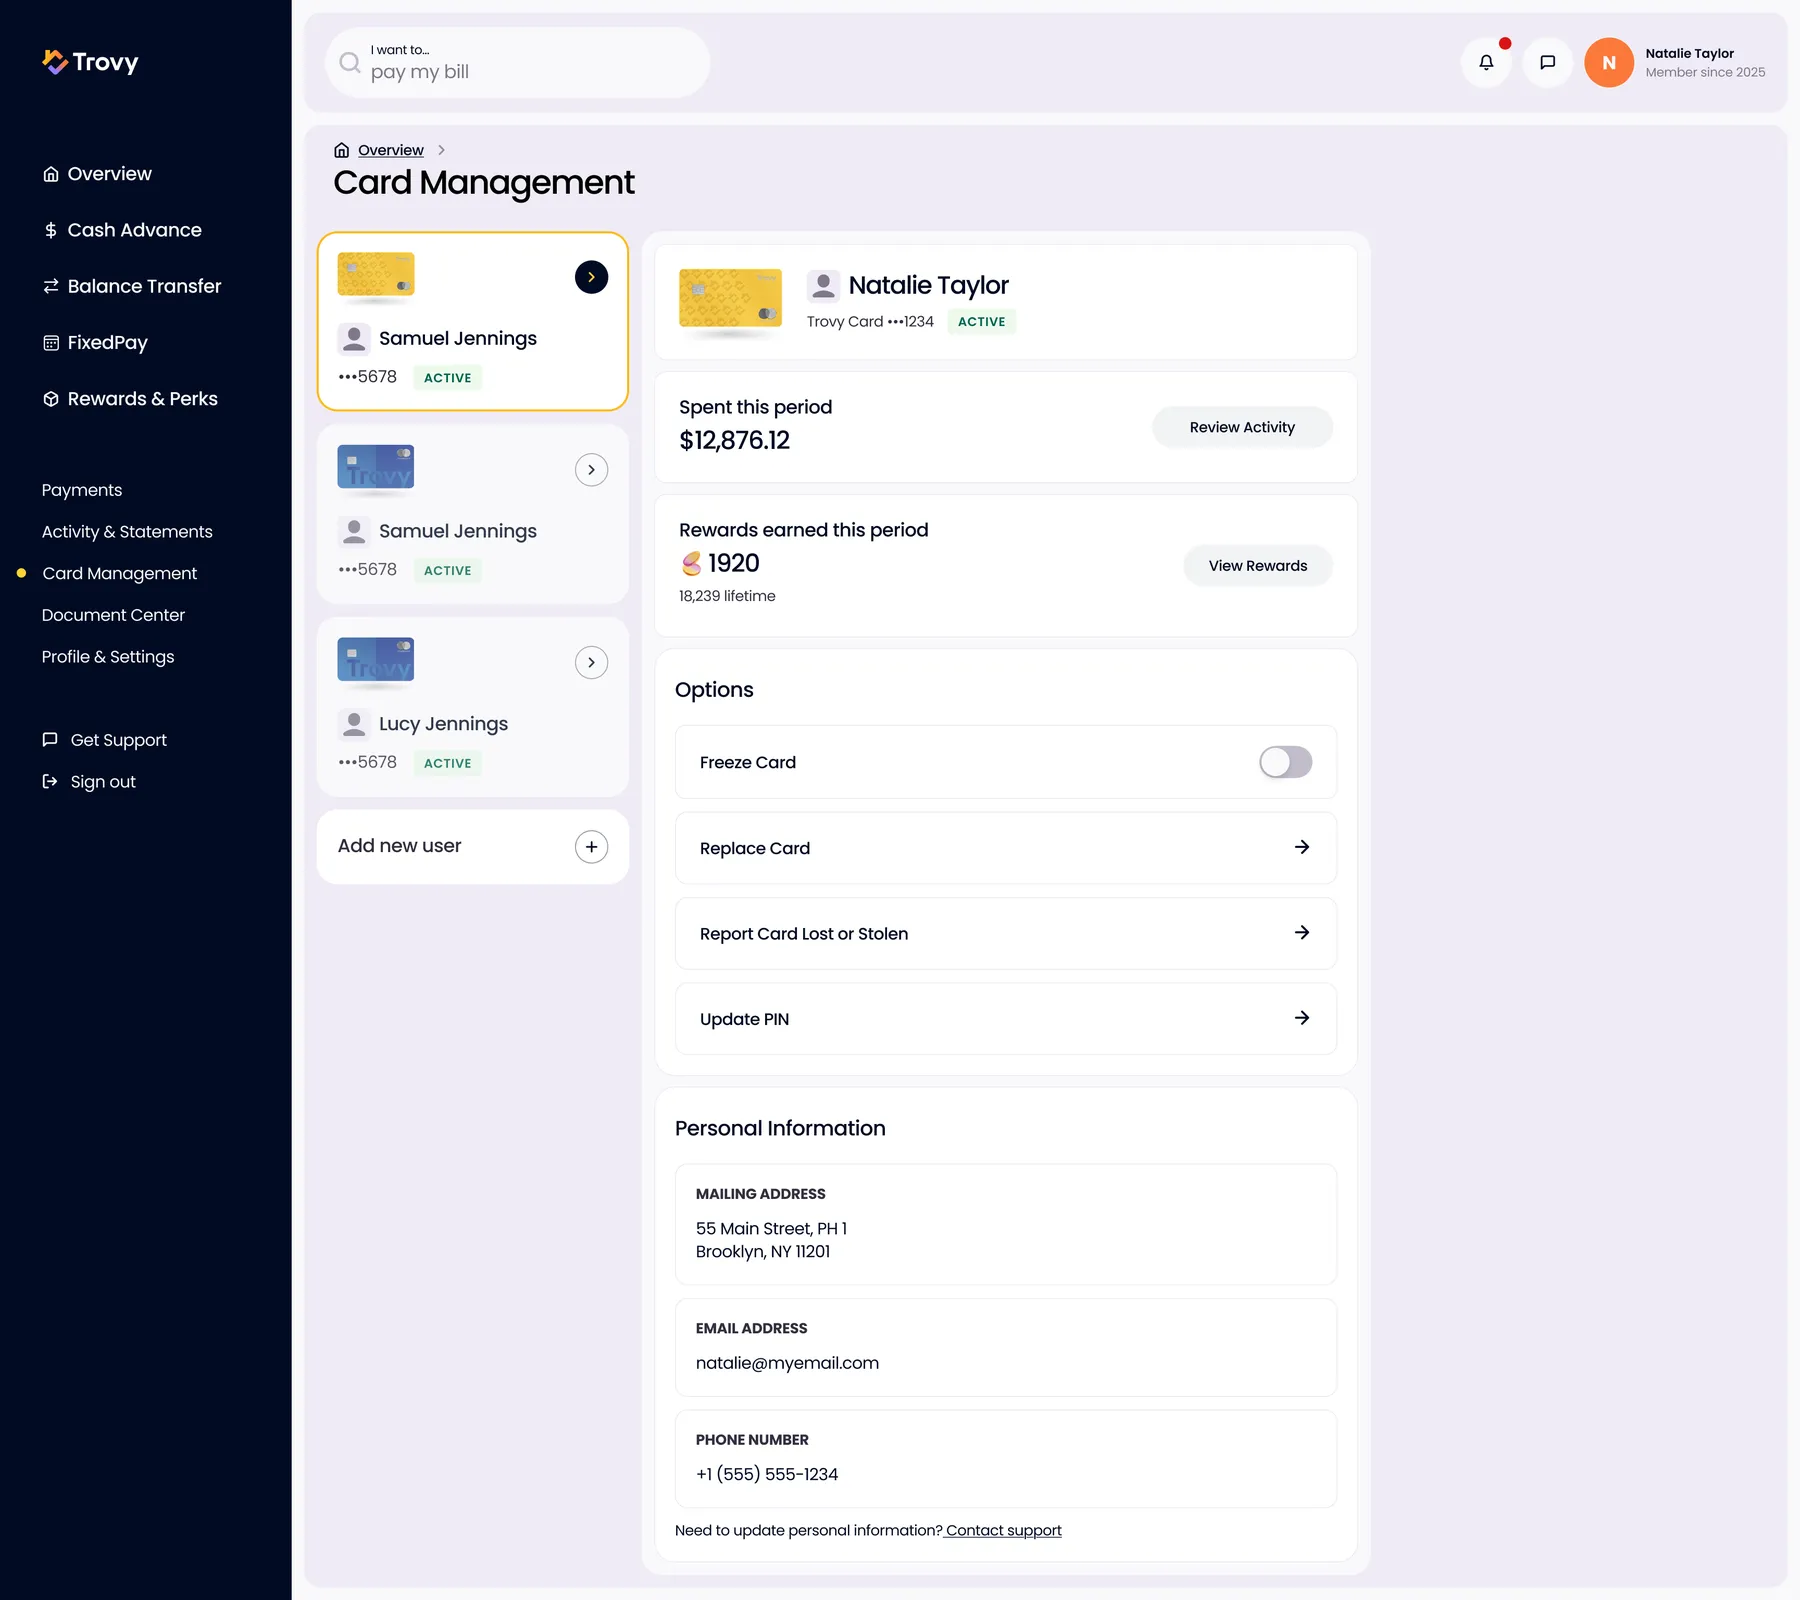Click the large yellow Trovy card image
Viewport: 1800px width, 1600px height.
pyautogui.click(x=730, y=298)
